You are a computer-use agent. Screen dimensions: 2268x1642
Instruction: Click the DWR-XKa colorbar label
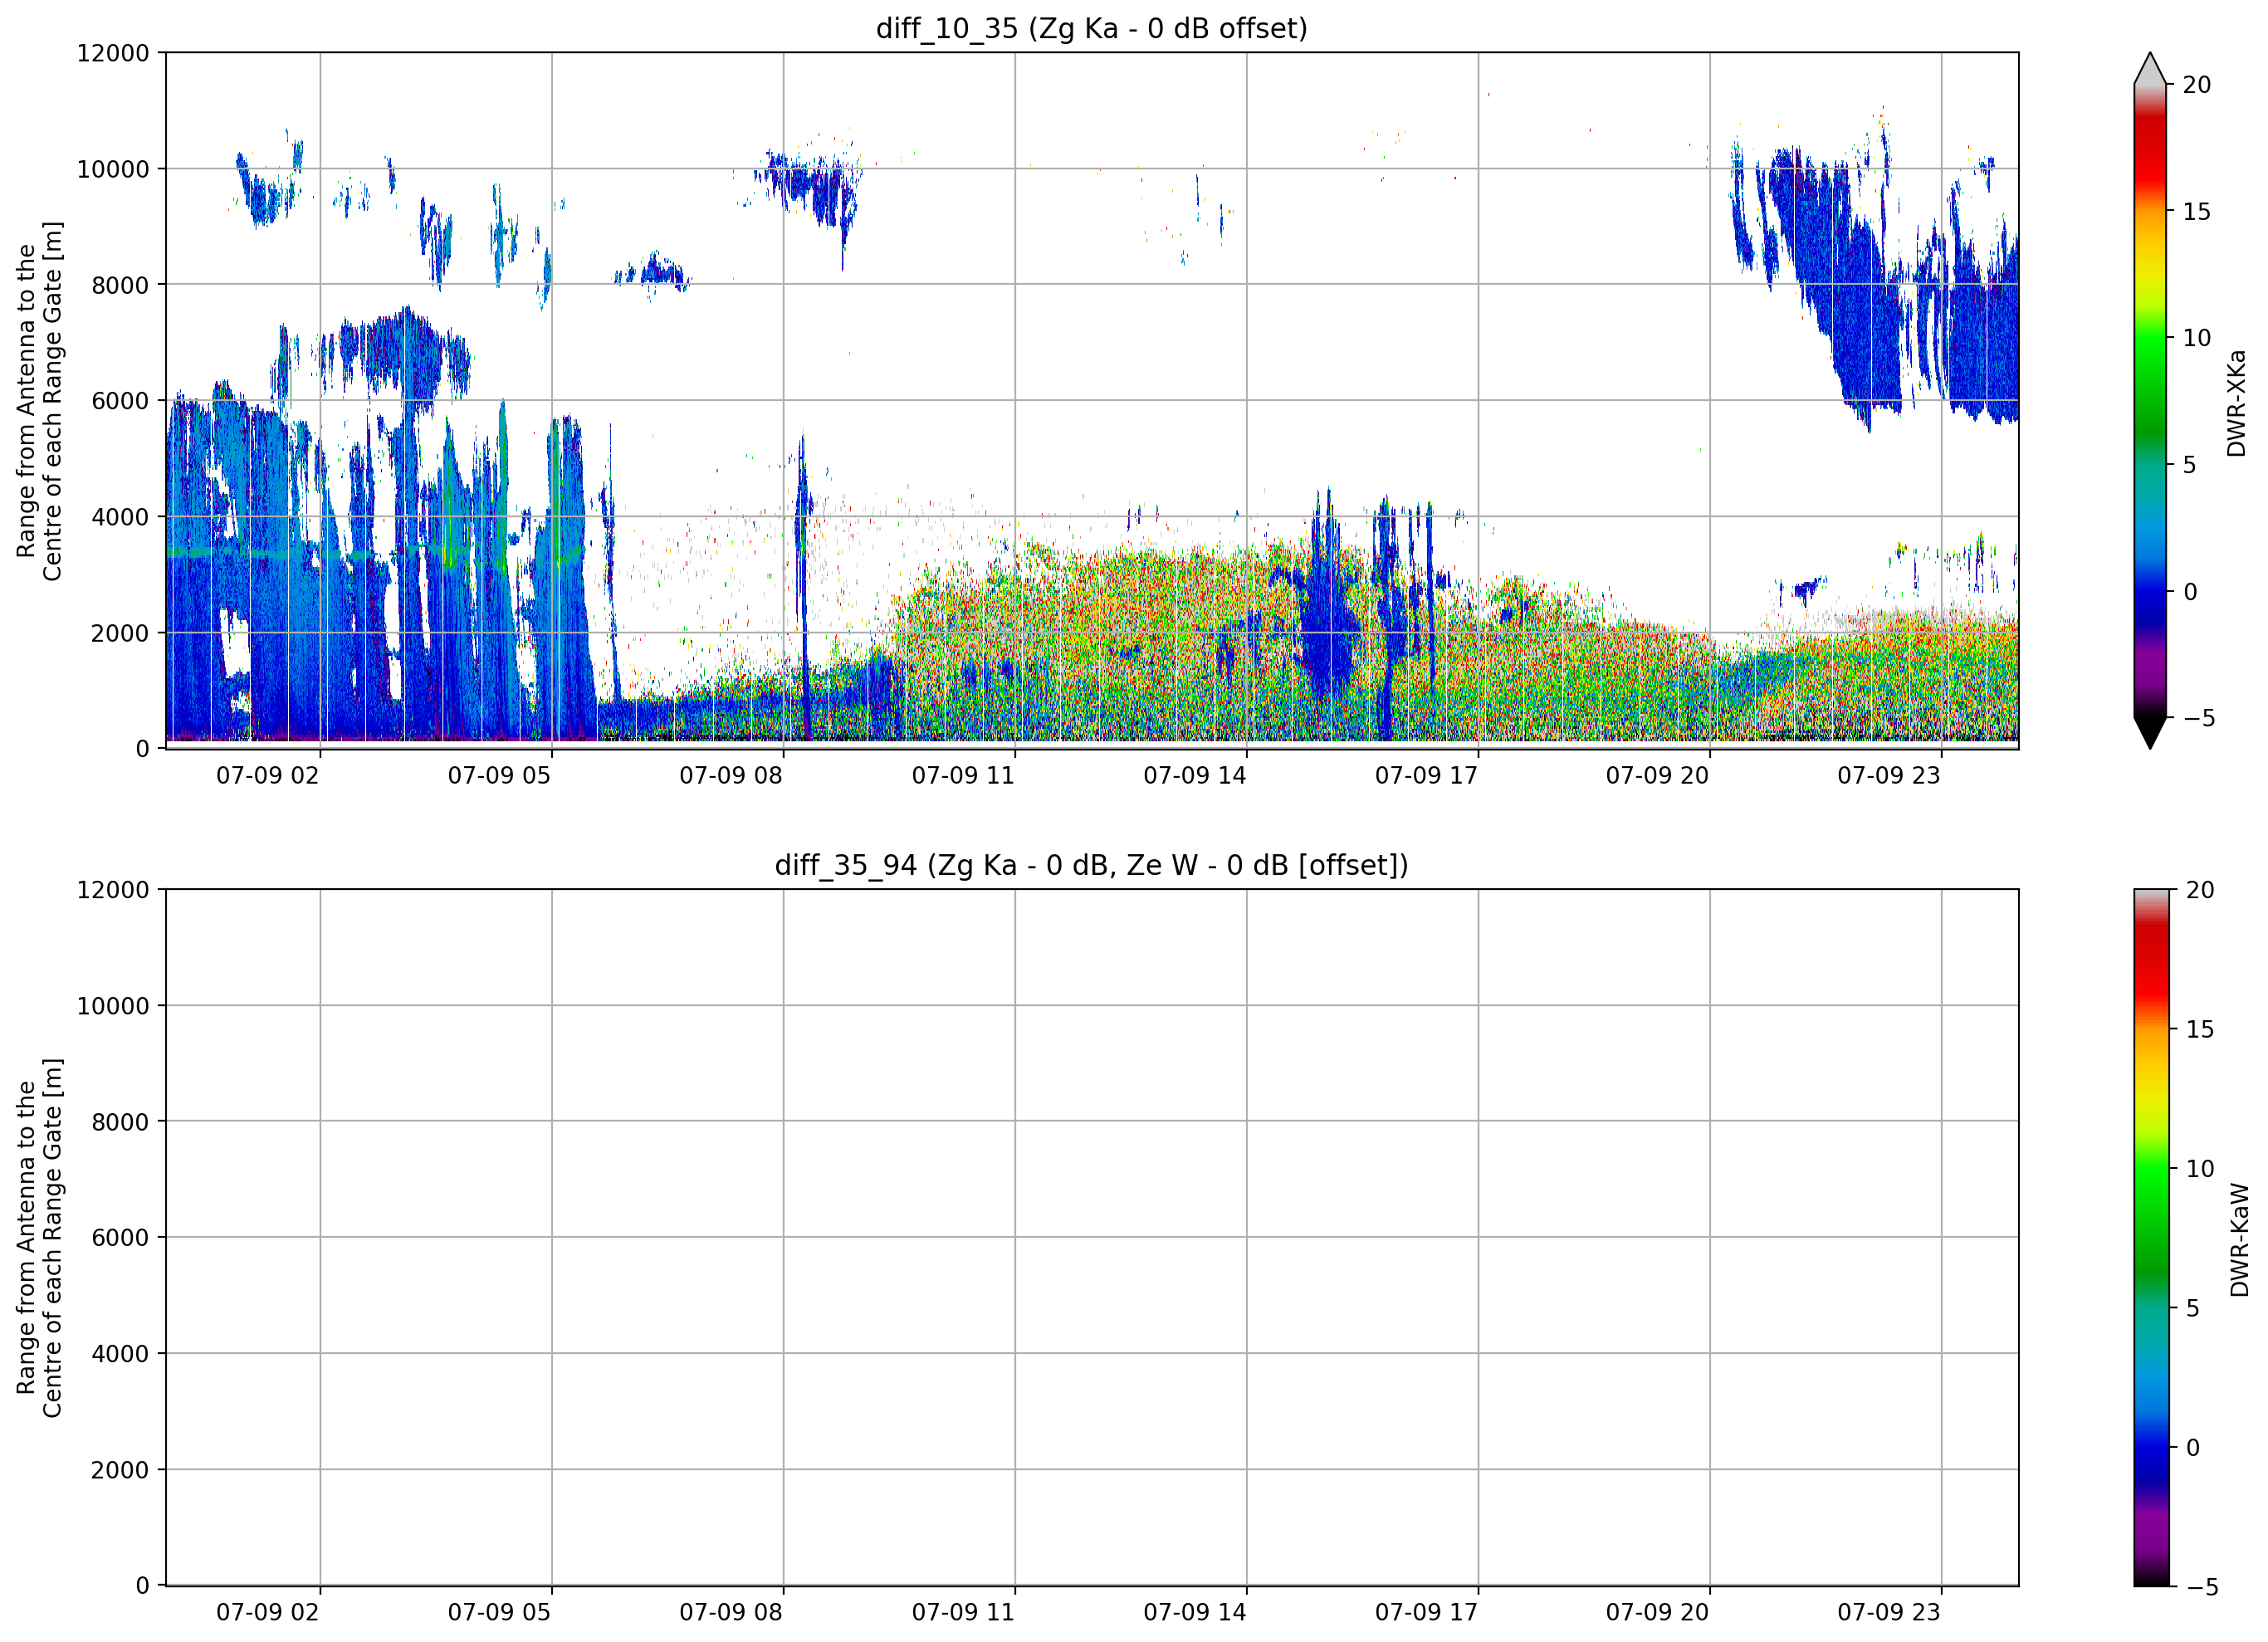coord(2237,403)
